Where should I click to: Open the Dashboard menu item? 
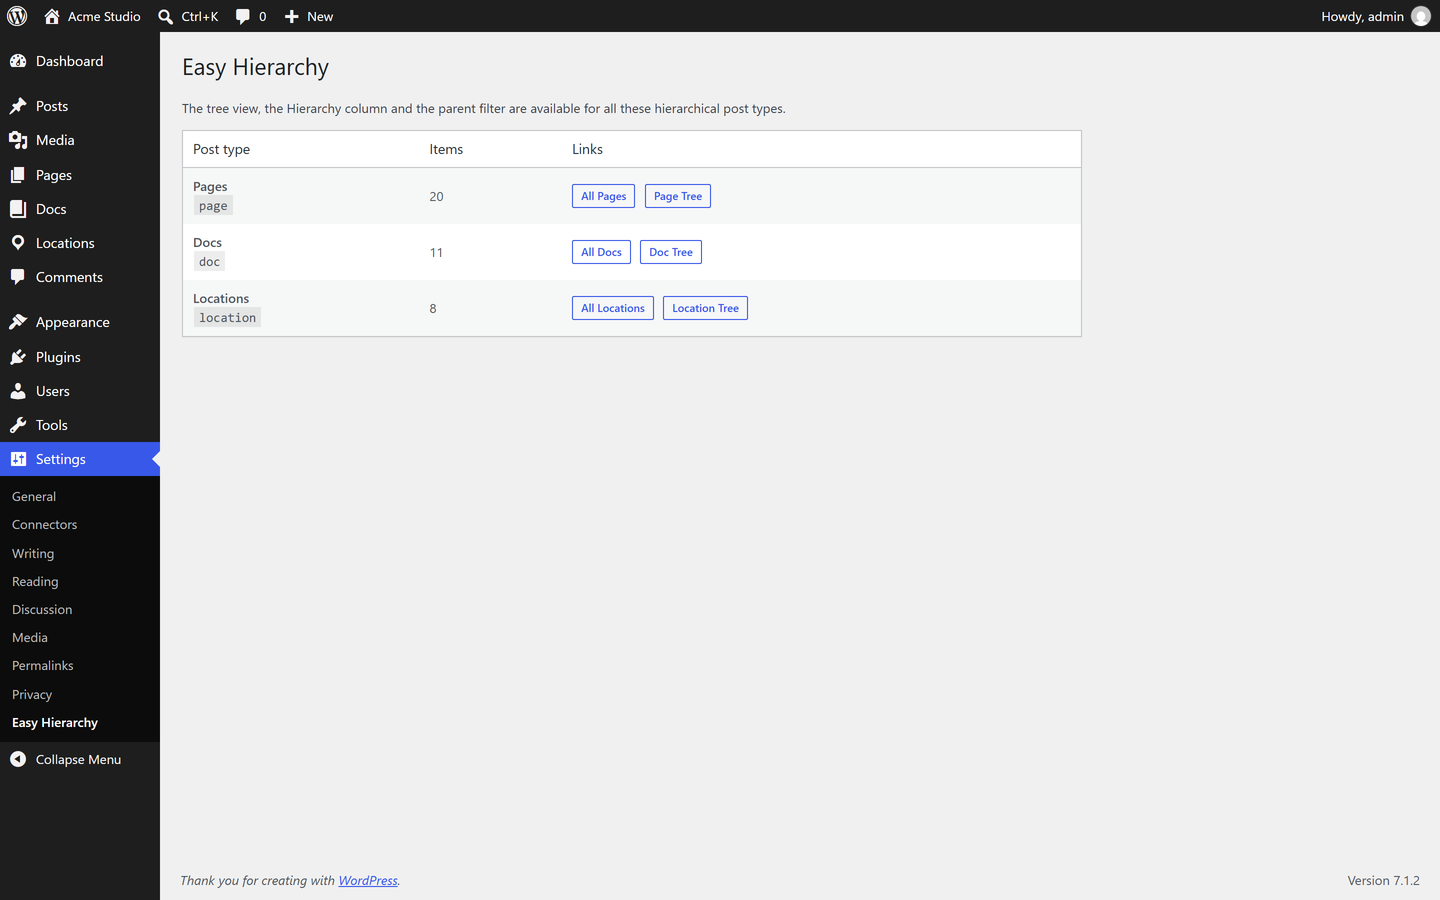pyautogui.click(x=80, y=61)
